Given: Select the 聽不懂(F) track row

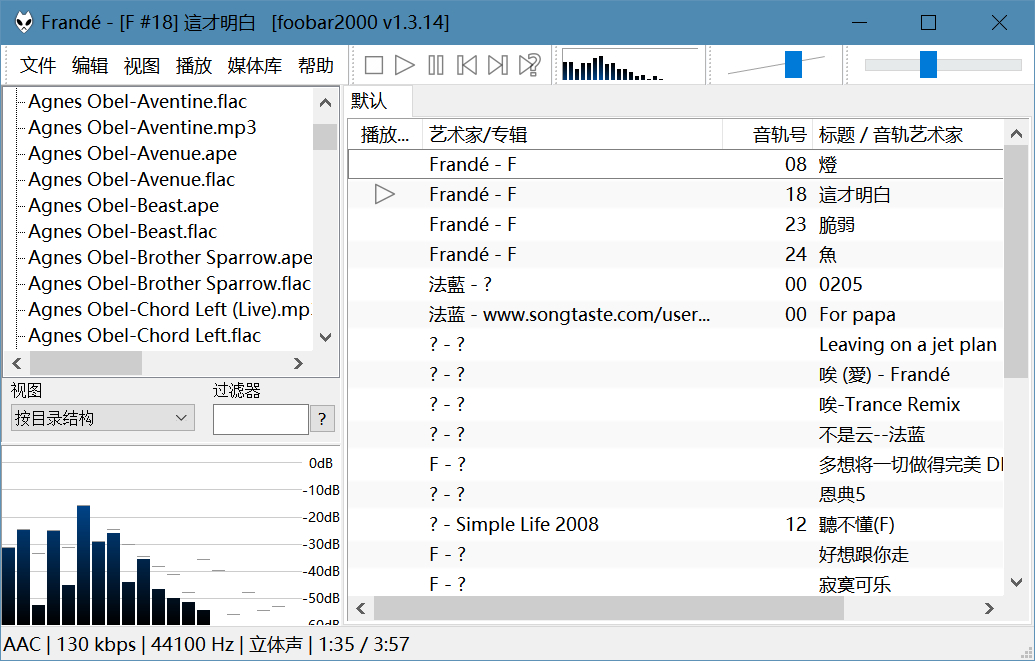Looking at the screenshot, I should coord(675,524).
